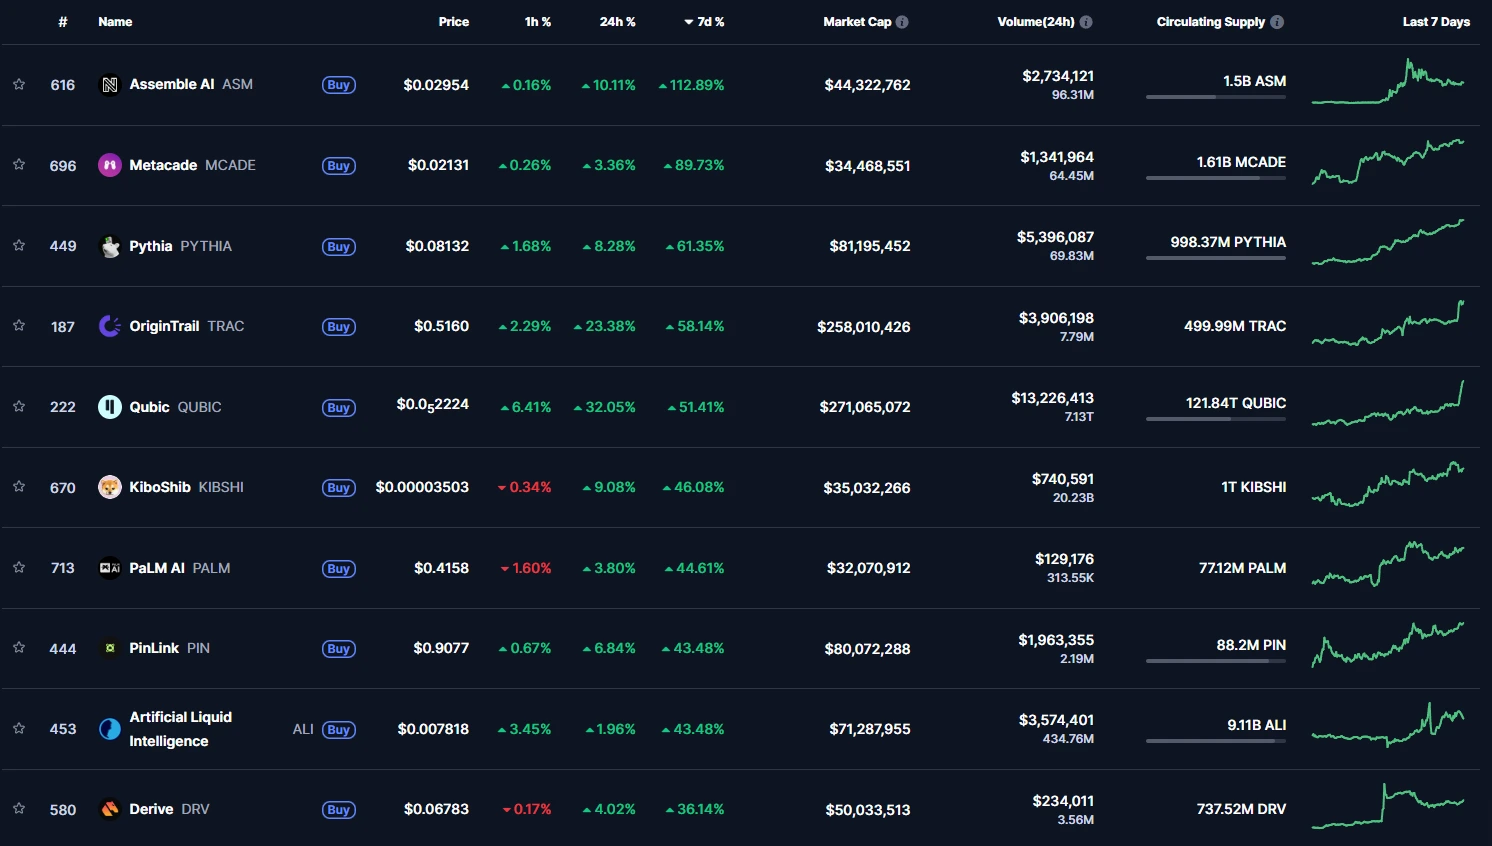
Task: Open the Circulating Supply info tooltip icon
Action: pos(1277,21)
